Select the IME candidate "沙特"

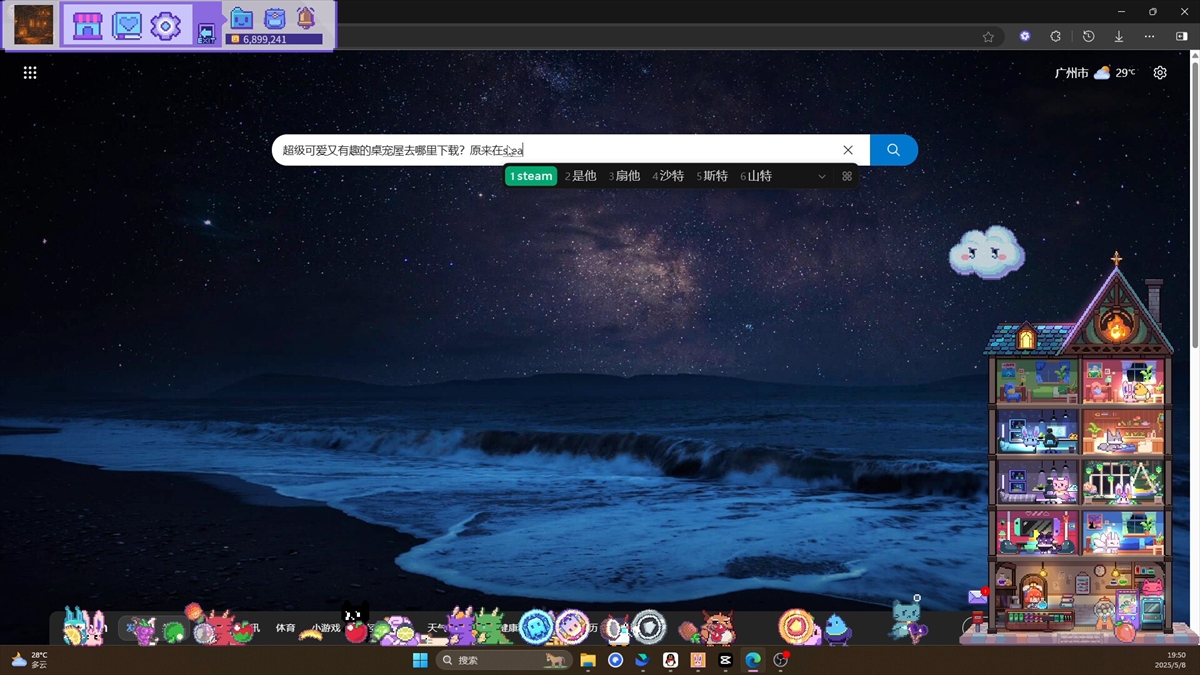tap(668, 176)
